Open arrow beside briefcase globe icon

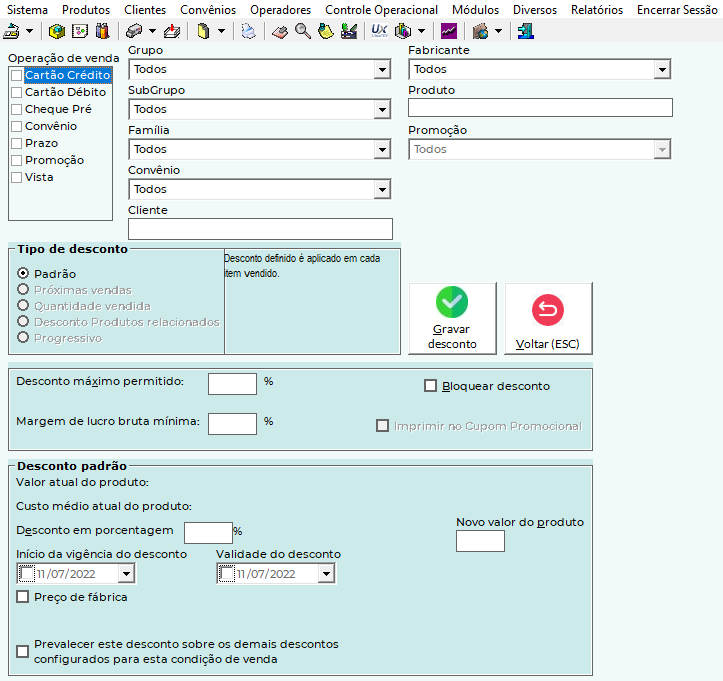pyautogui.click(x=498, y=31)
